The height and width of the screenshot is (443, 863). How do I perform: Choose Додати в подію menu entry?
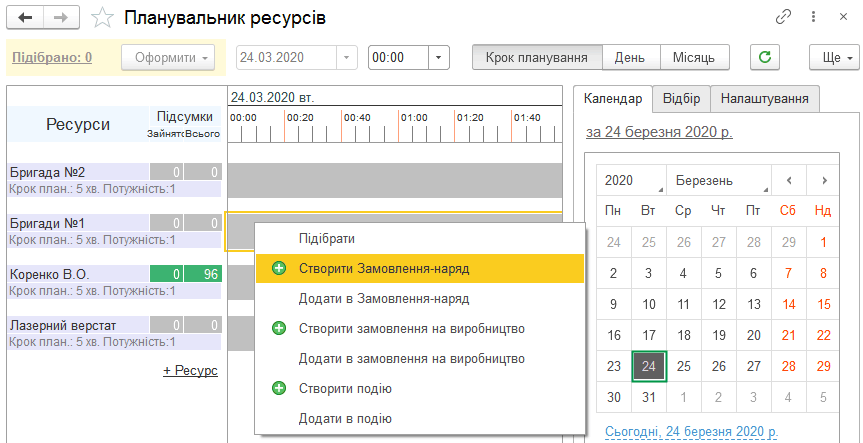pos(419,419)
